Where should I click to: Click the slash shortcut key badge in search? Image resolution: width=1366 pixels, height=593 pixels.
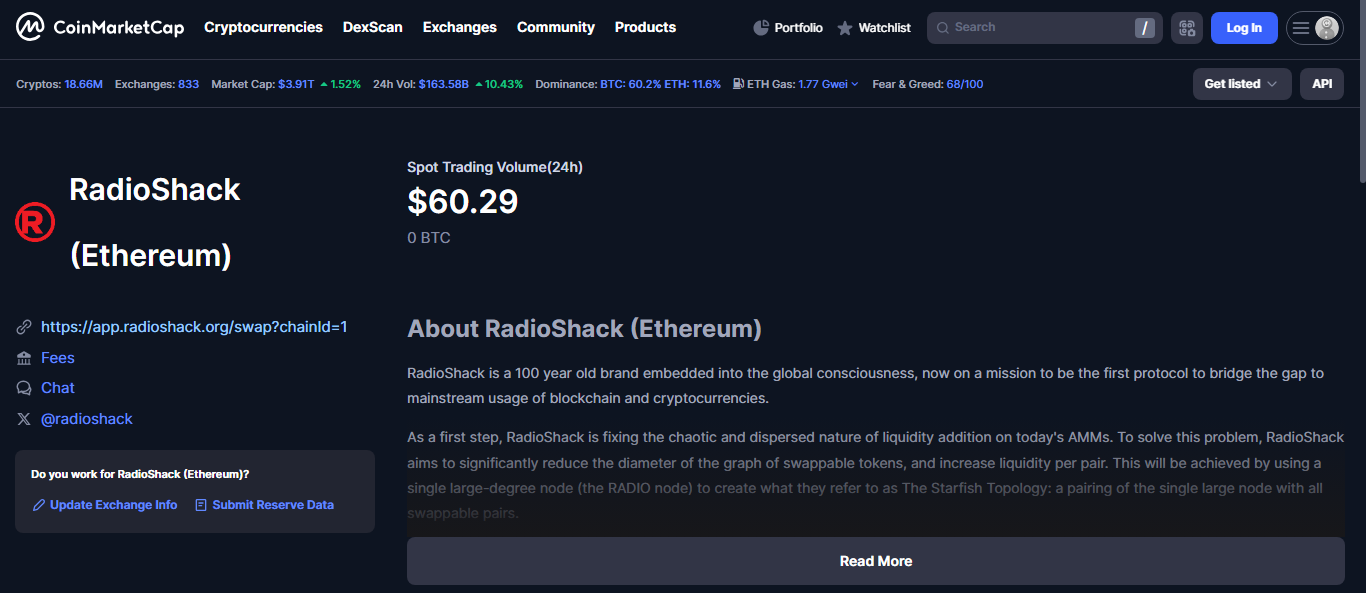click(x=1145, y=28)
